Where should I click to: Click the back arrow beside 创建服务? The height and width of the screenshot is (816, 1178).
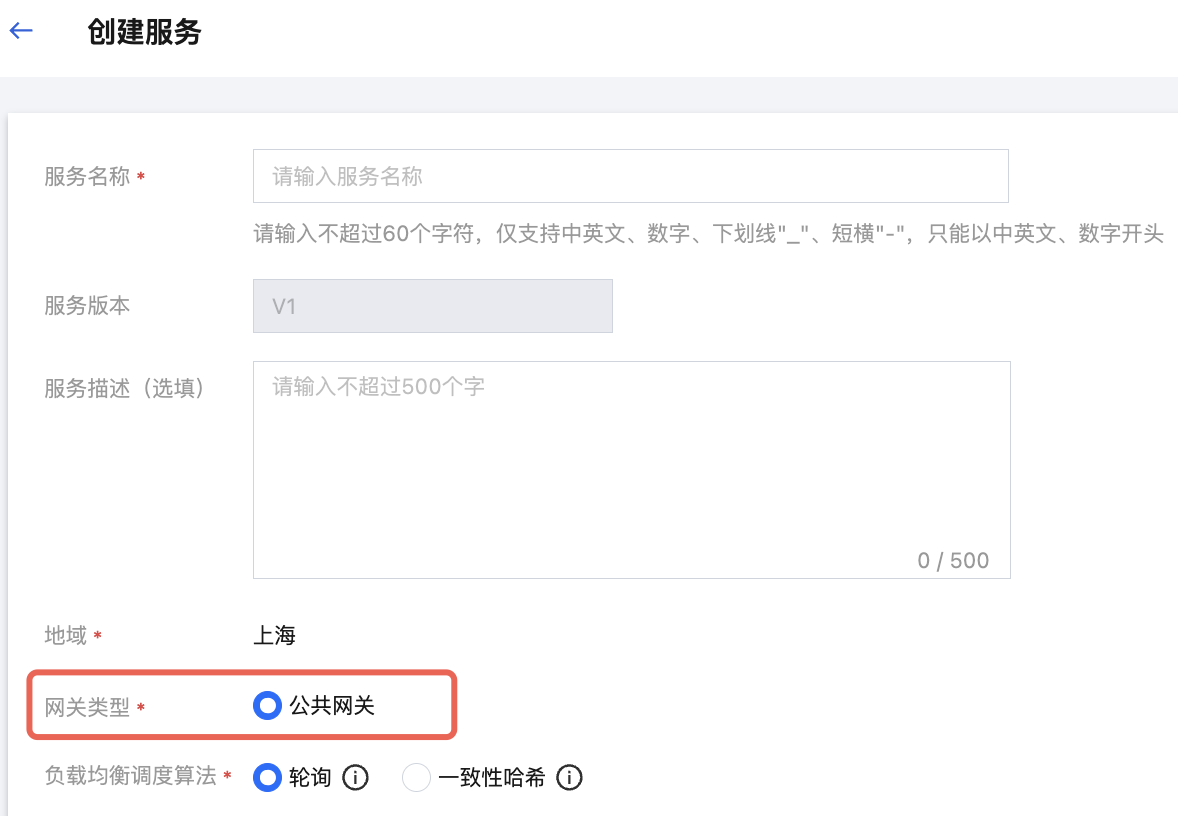coord(21,31)
